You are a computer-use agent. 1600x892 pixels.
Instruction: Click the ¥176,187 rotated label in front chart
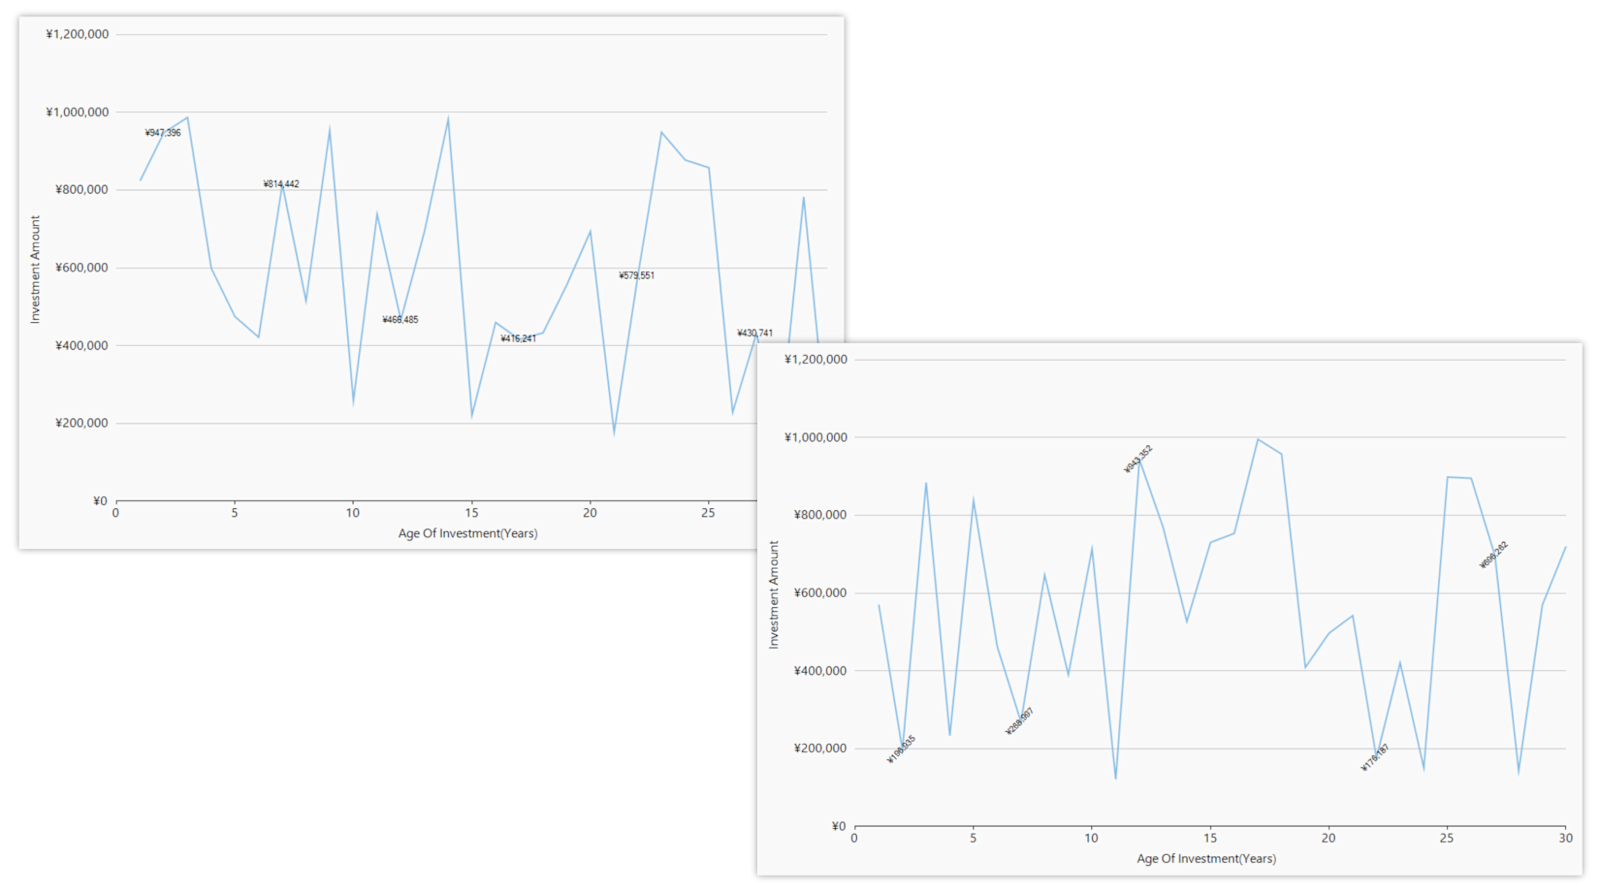1375,758
